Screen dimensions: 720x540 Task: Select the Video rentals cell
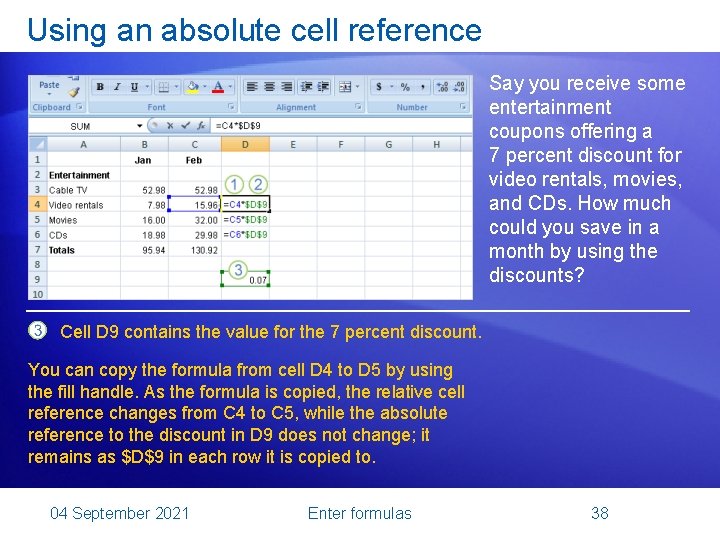point(84,205)
